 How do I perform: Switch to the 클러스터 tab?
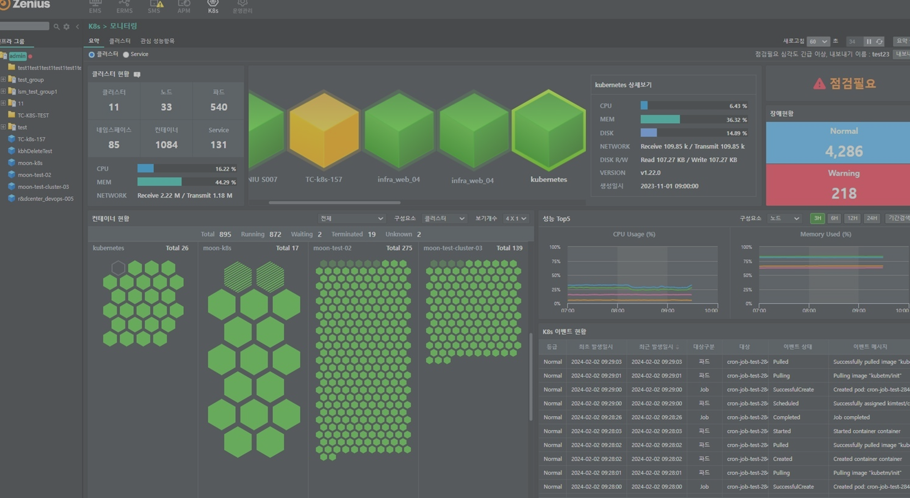click(120, 41)
